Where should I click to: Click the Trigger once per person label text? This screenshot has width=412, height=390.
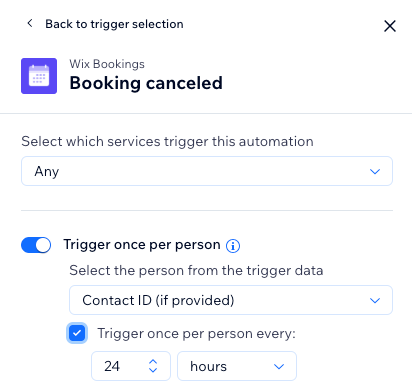[142, 245]
